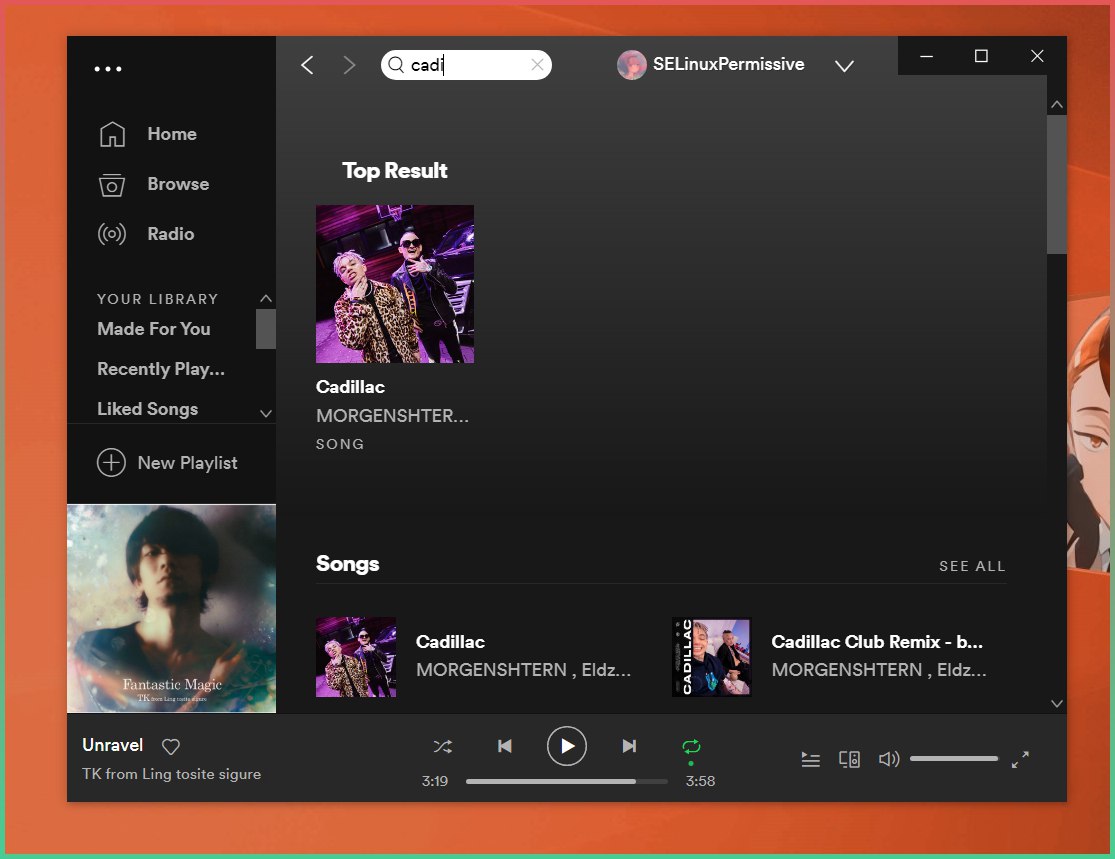Enter full screen with expand arrows icon

click(1020, 759)
